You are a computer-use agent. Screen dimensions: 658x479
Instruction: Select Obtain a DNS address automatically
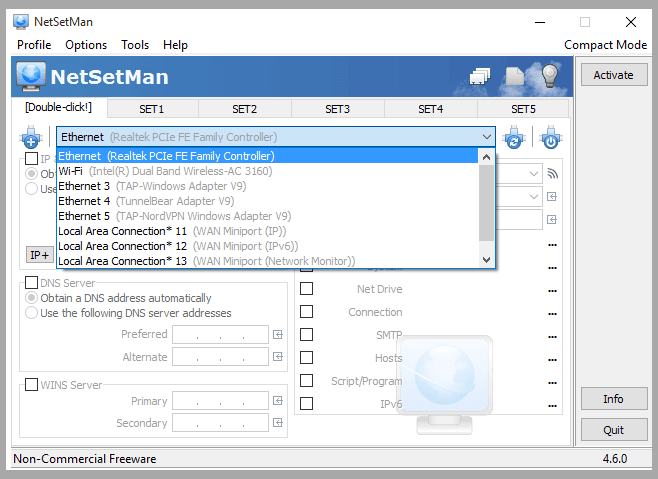(x=118, y=298)
